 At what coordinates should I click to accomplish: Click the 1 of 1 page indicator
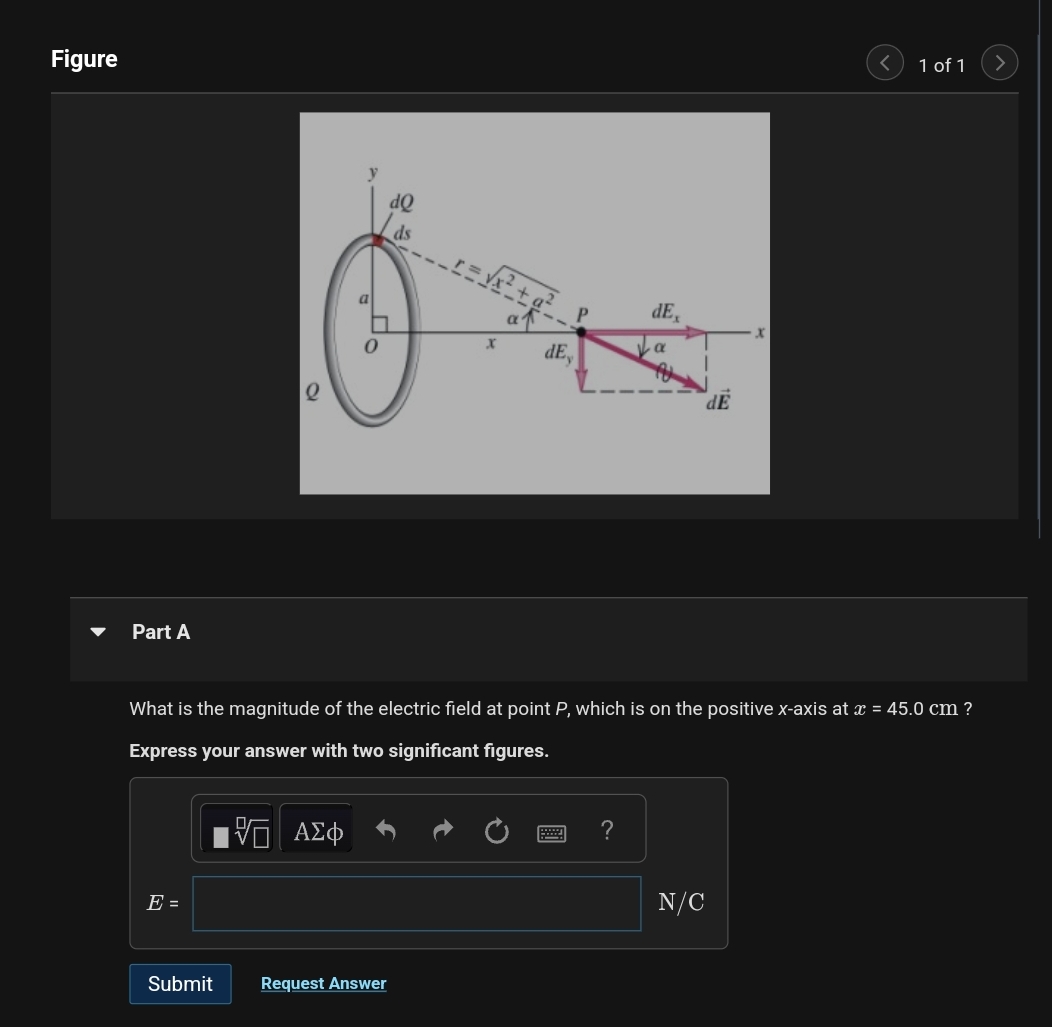pos(941,64)
